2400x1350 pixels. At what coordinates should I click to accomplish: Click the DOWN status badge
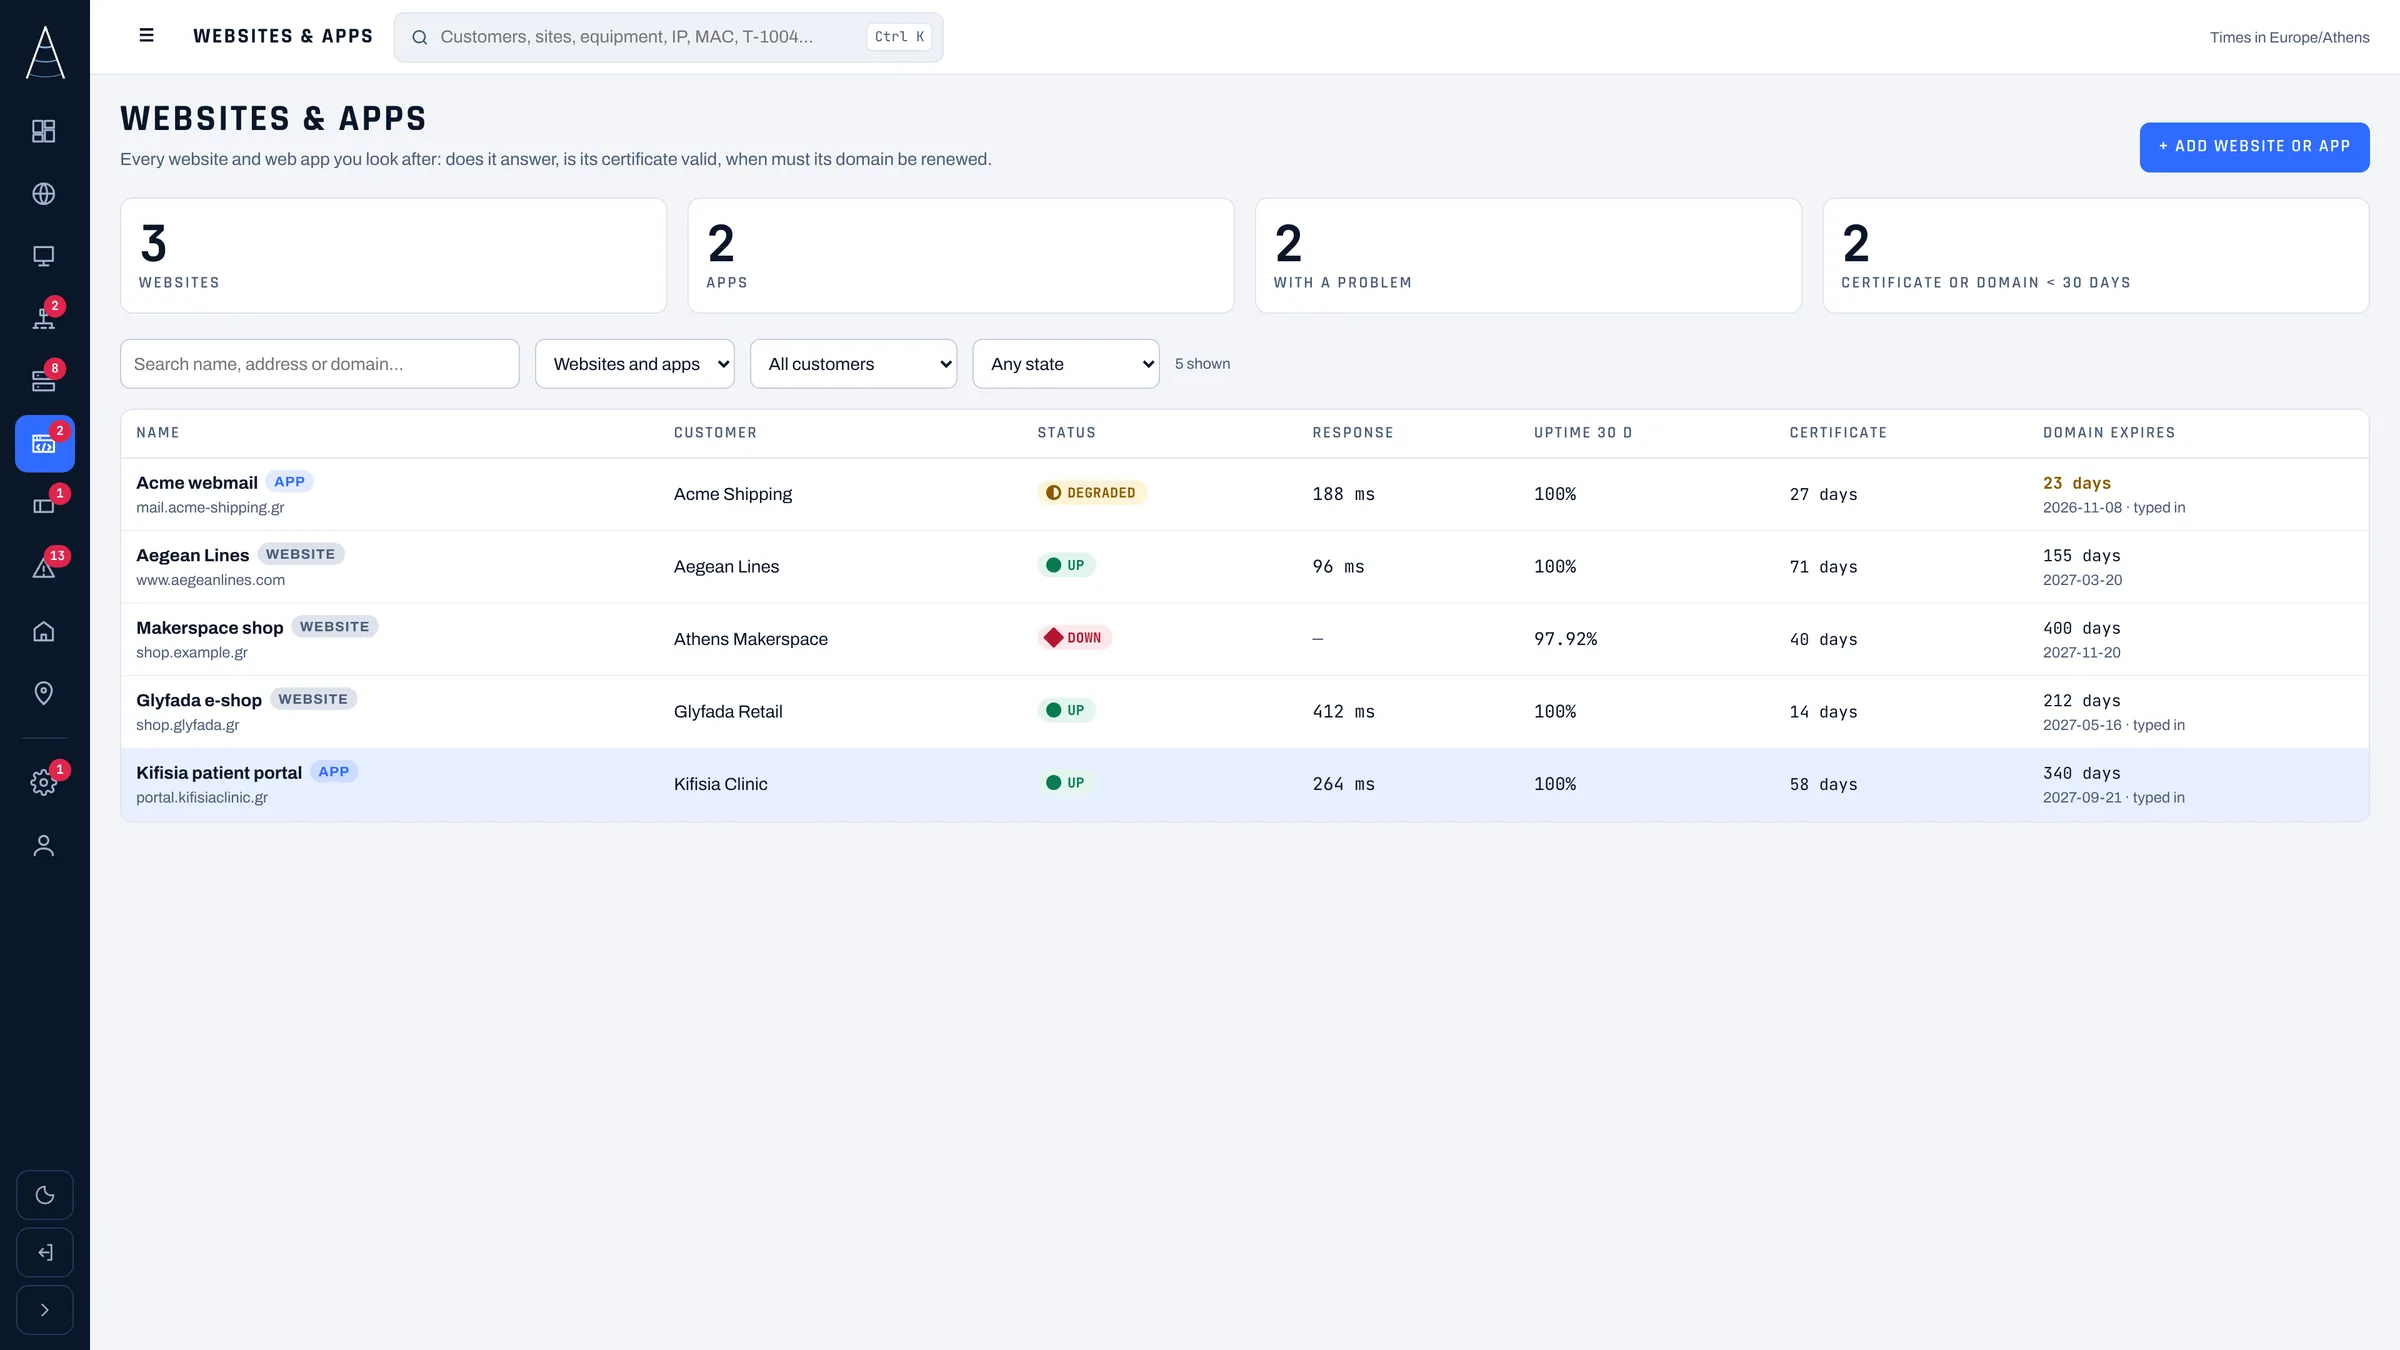(x=1074, y=638)
